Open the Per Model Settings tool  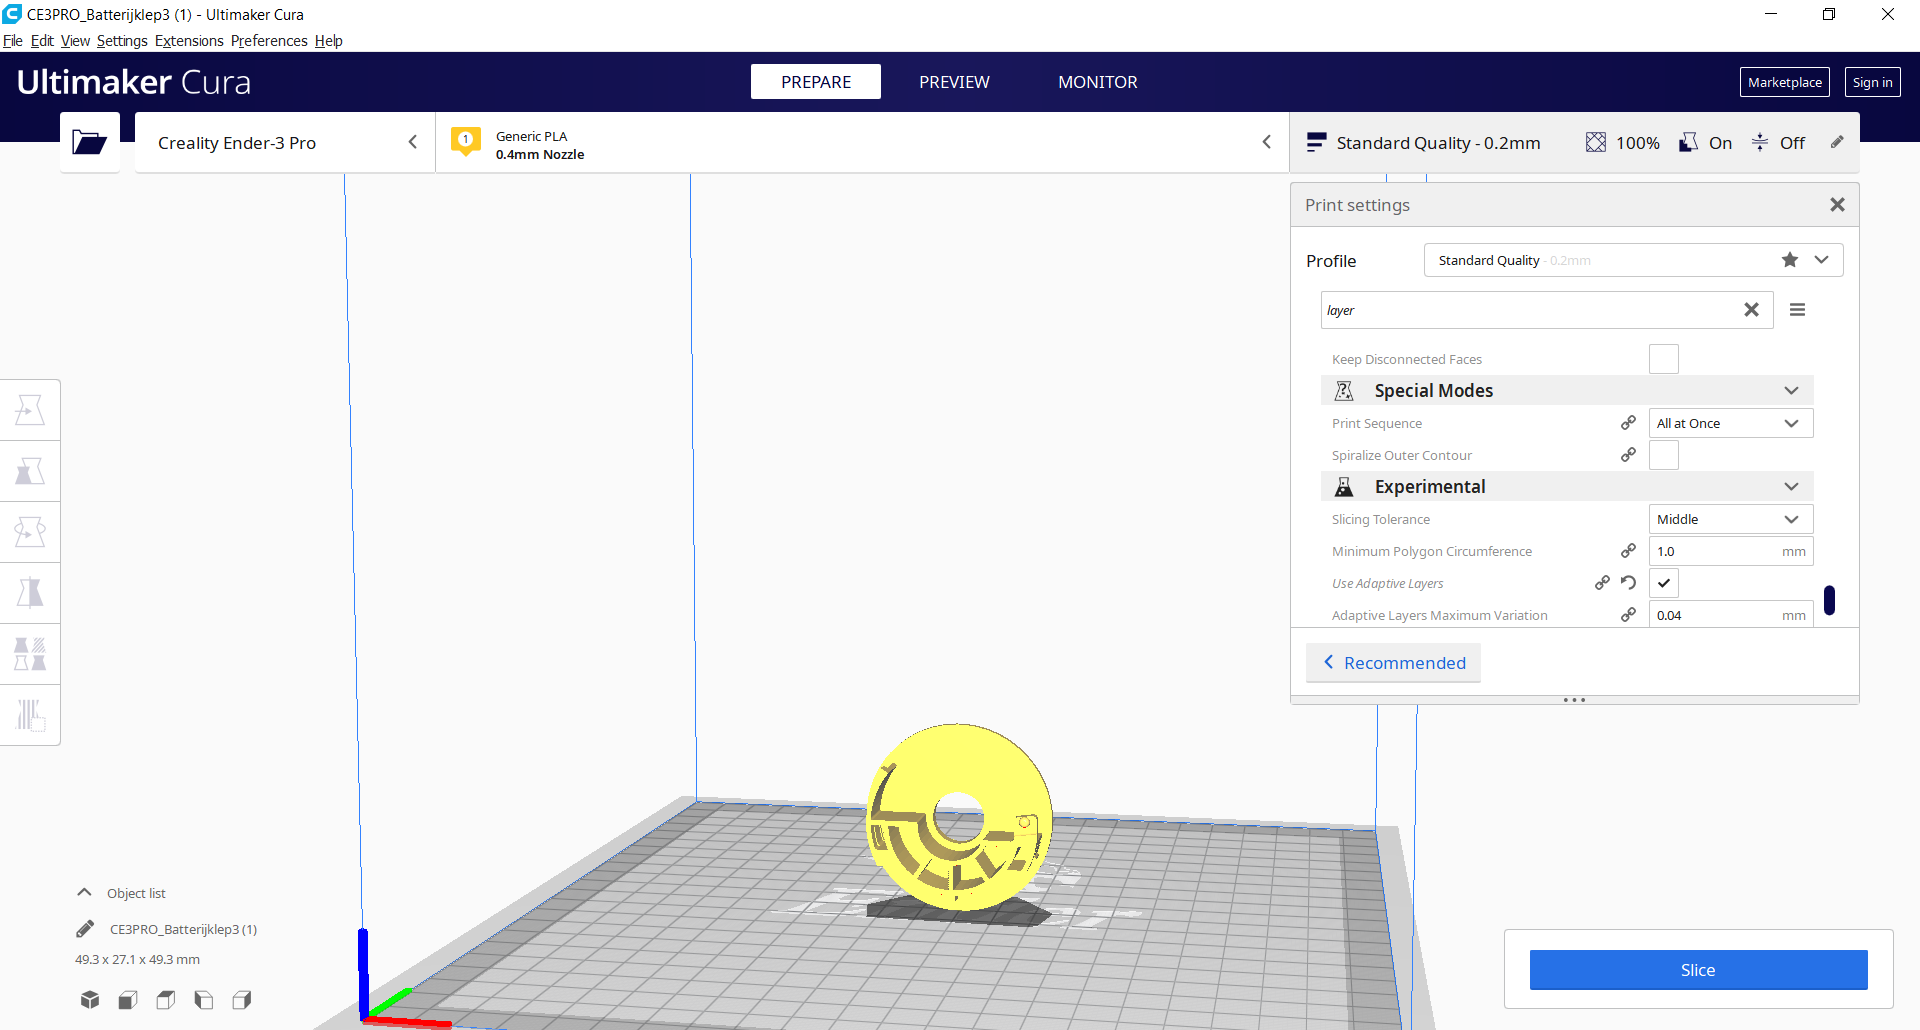(x=30, y=654)
